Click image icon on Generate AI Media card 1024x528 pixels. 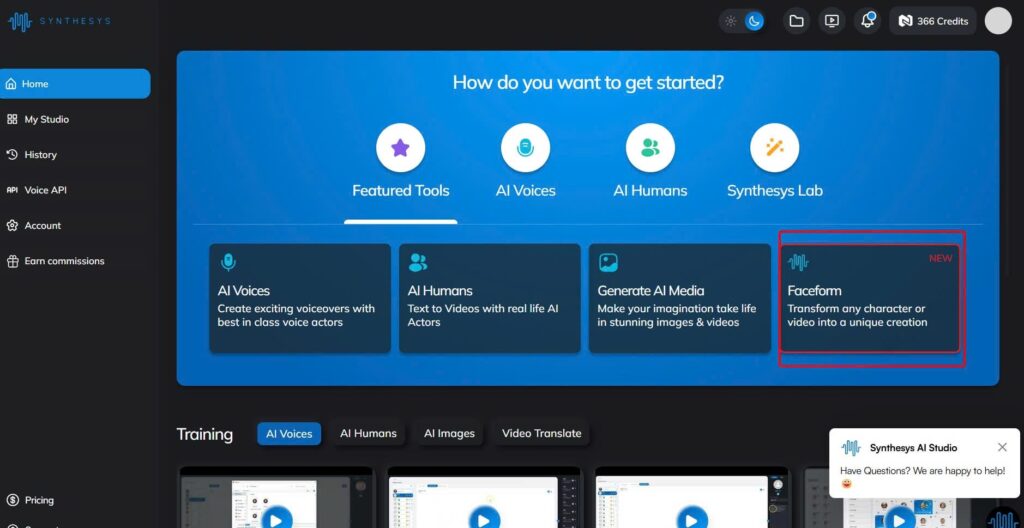tap(608, 262)
